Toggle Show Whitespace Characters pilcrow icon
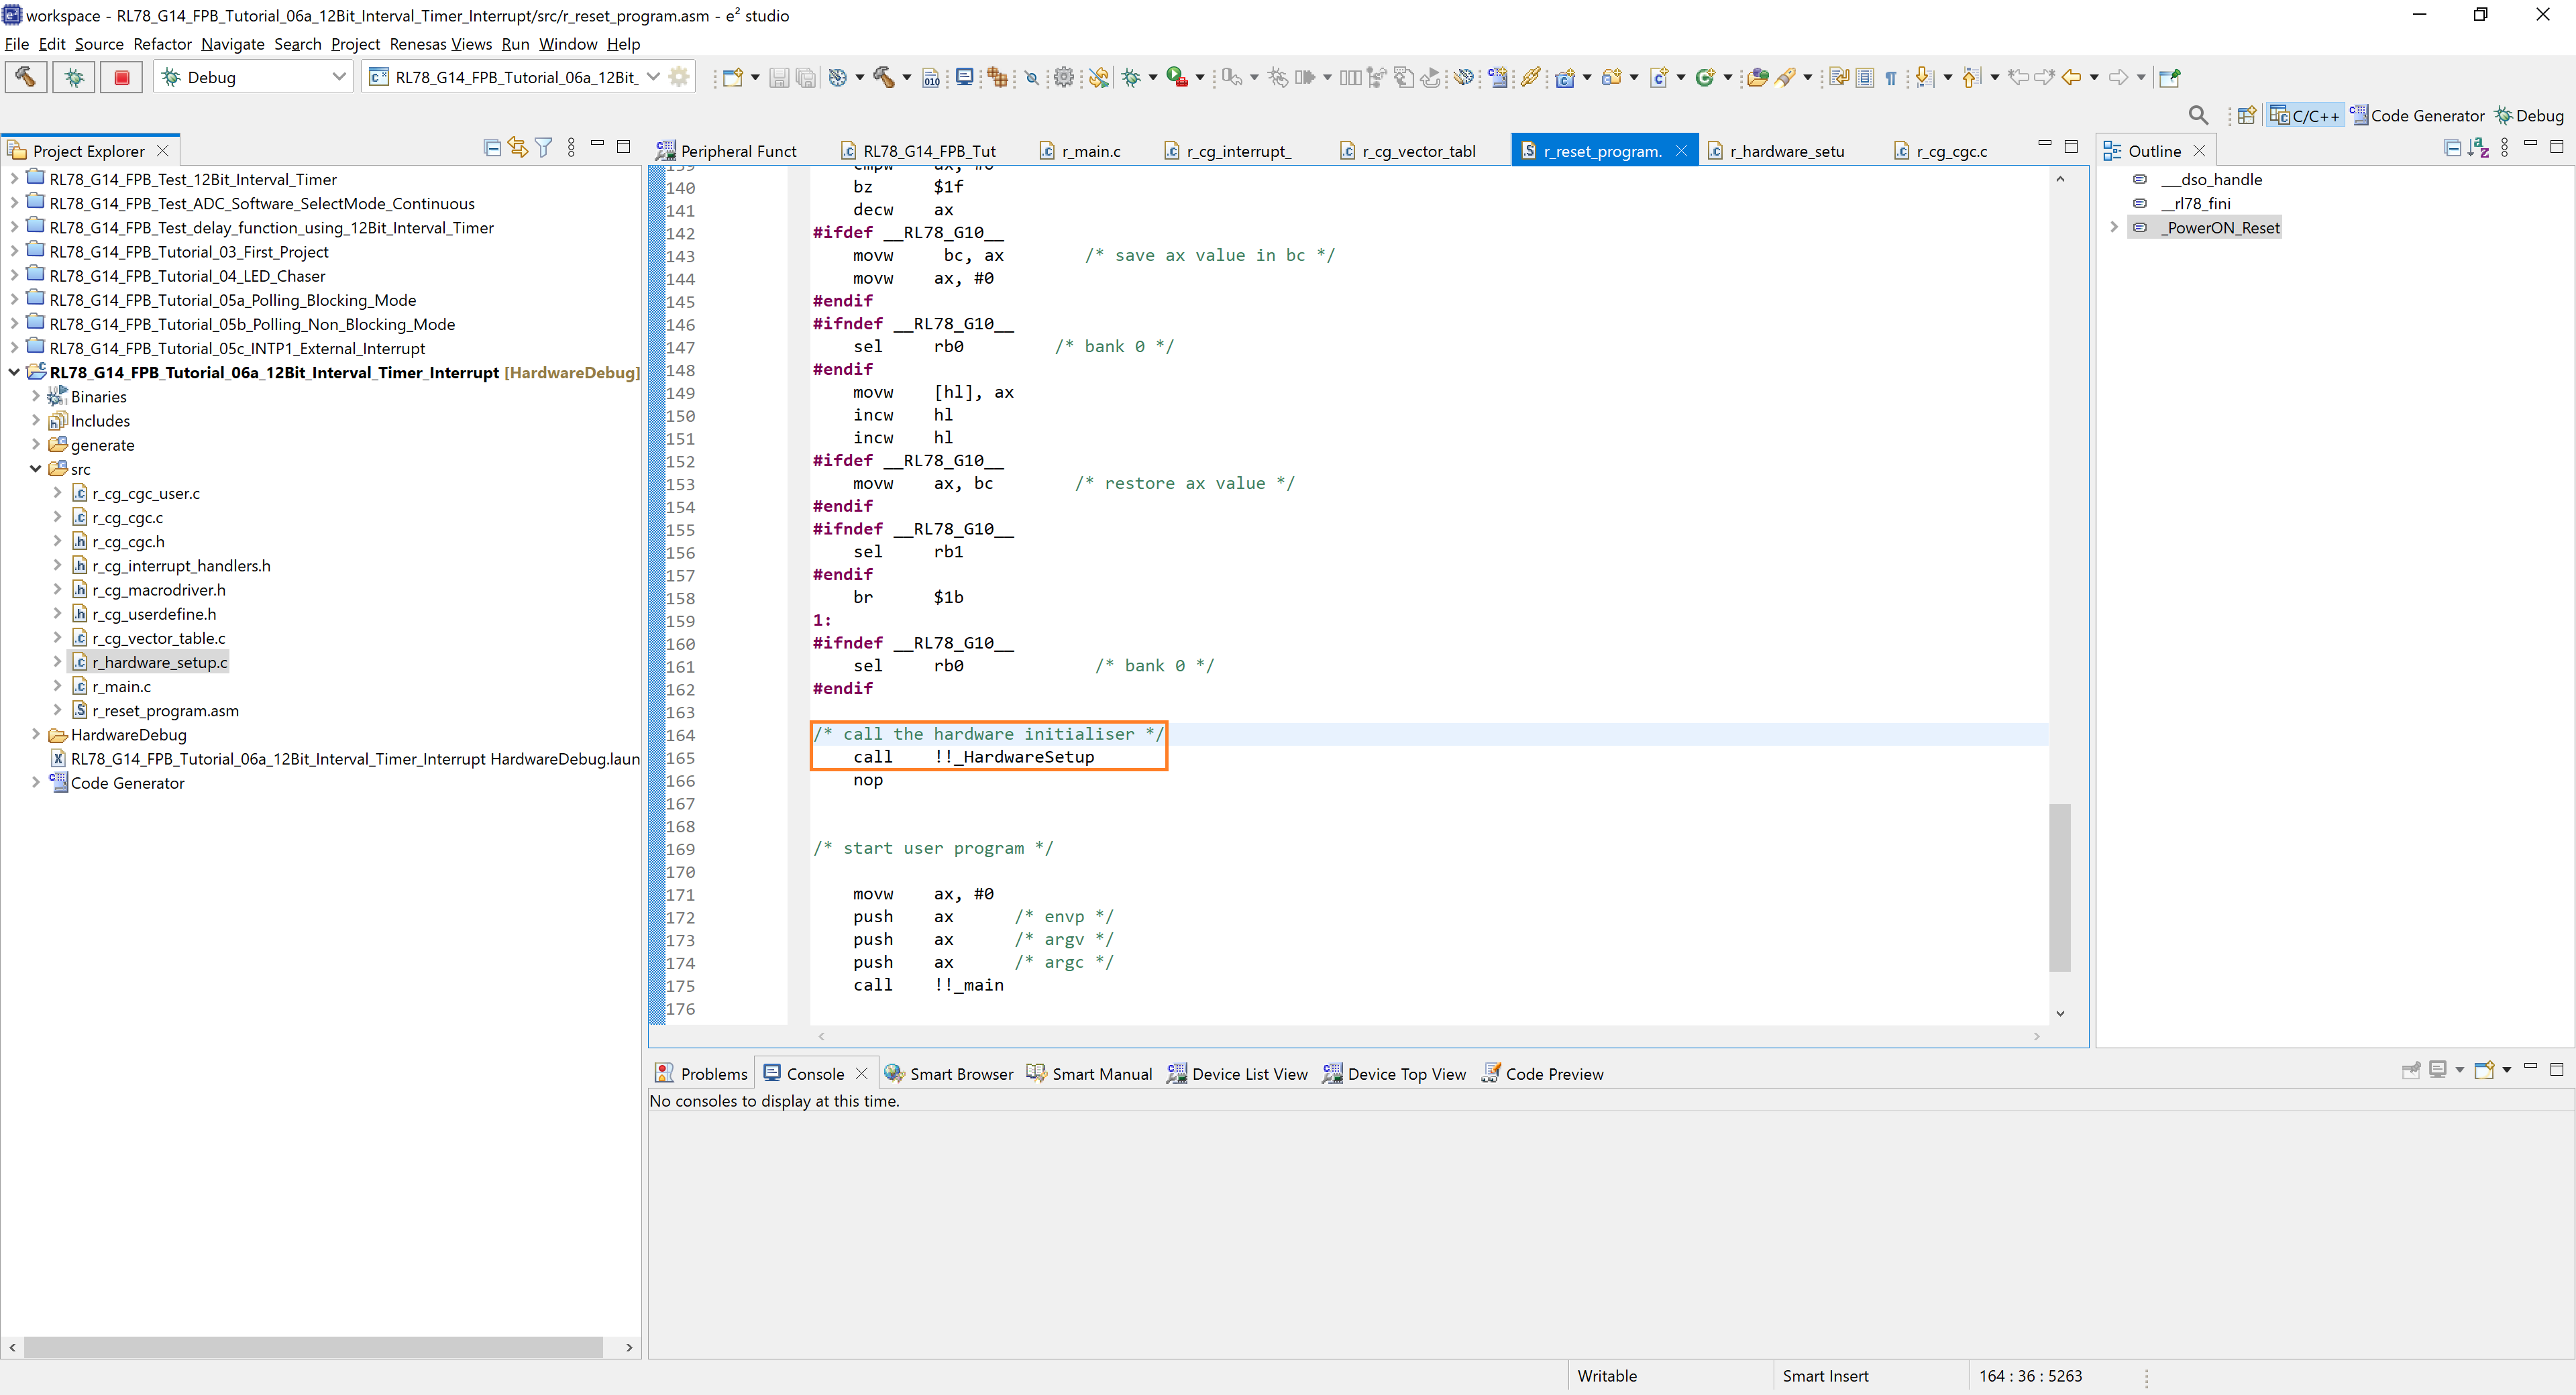Screen dimensions: 2576x1395 (1891, 78)
